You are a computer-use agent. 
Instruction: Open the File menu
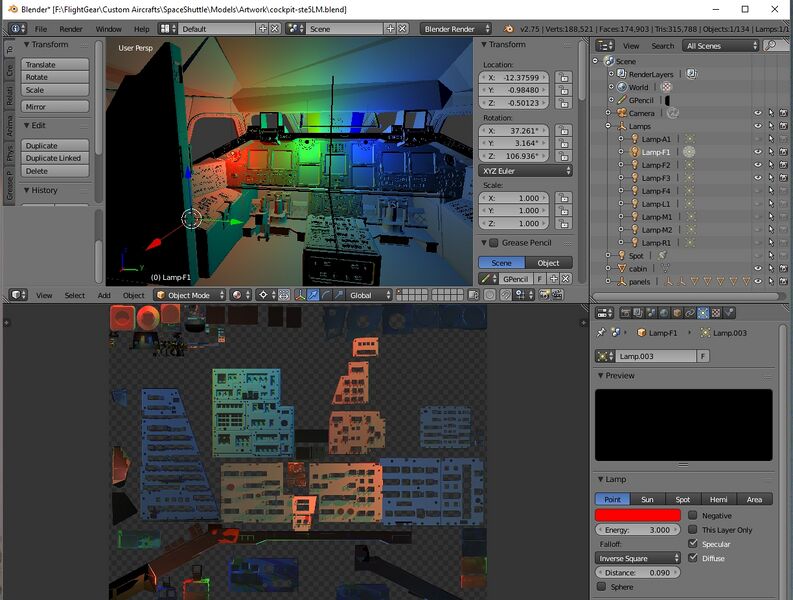40,29
